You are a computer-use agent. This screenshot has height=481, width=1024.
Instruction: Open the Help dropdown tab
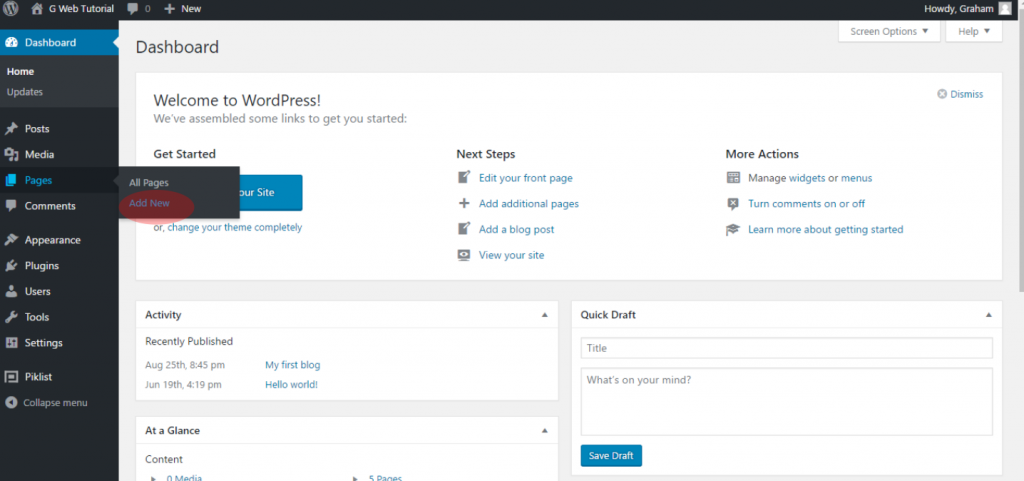[973, 31]
